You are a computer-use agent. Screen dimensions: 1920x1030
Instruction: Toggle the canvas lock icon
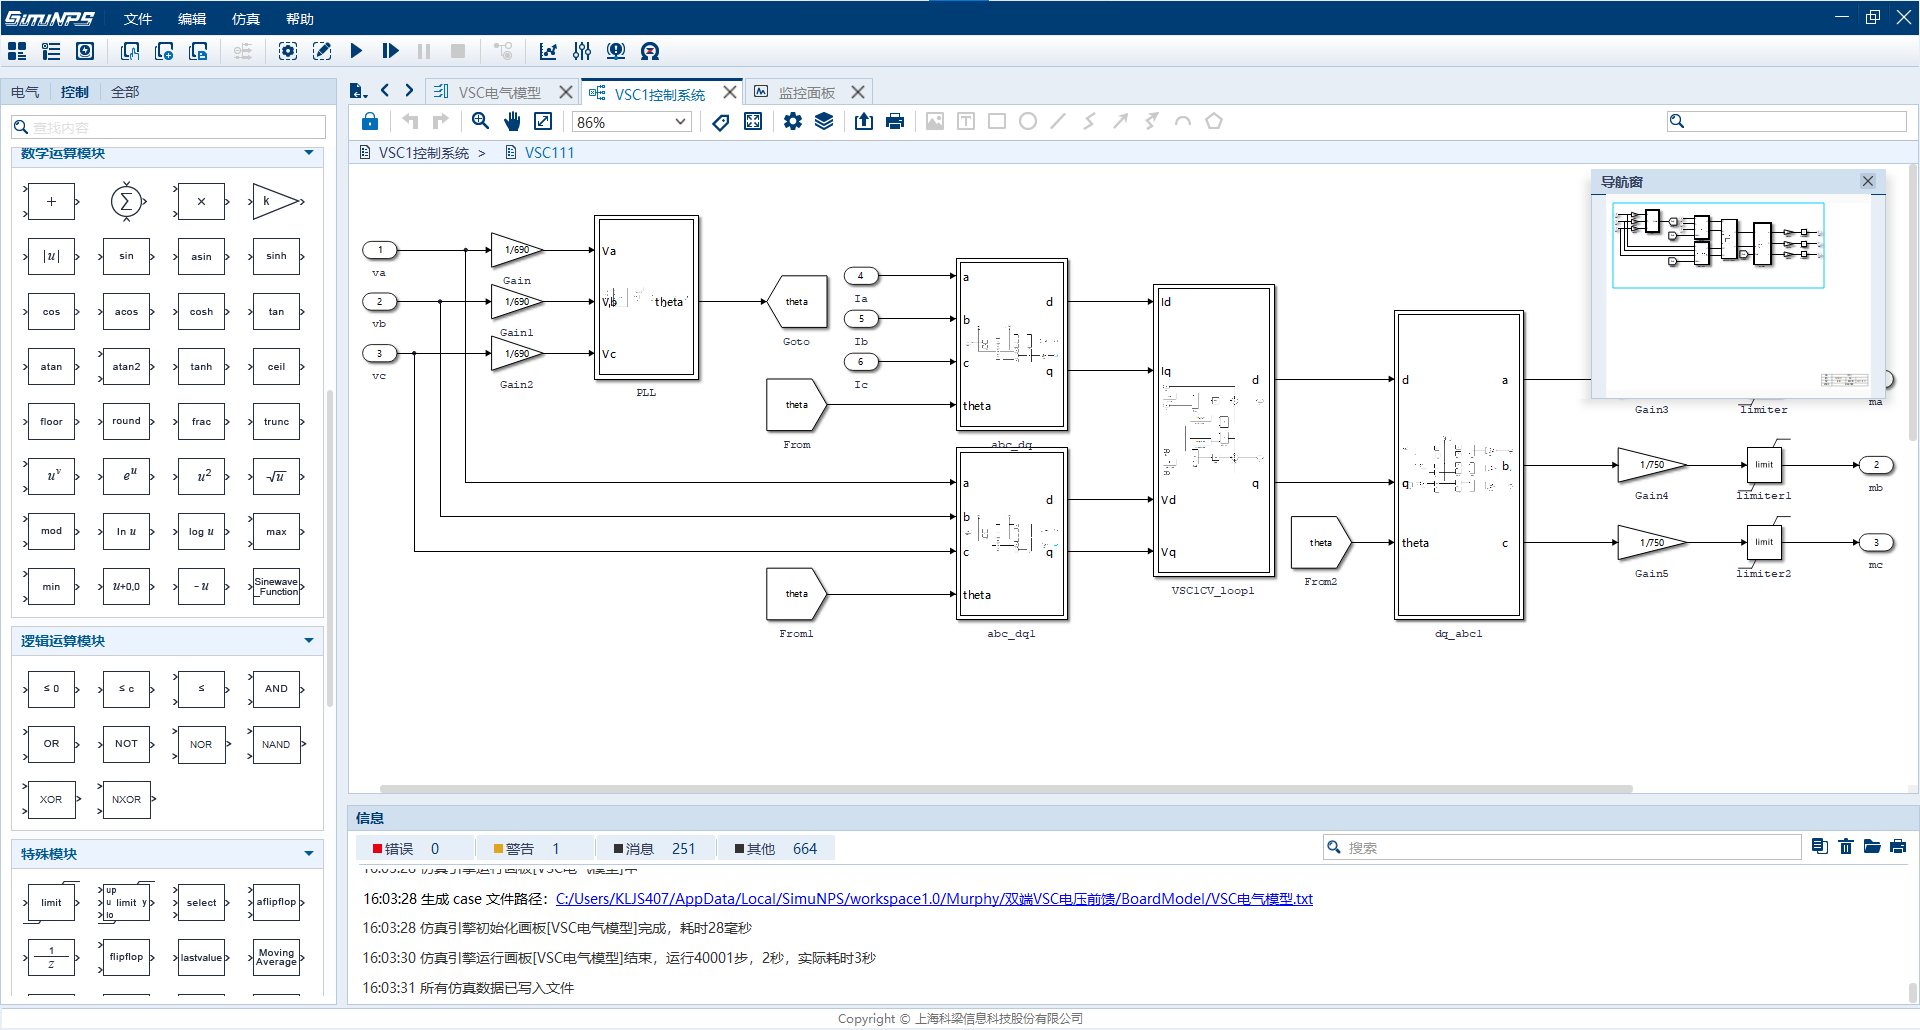point(370,121)
